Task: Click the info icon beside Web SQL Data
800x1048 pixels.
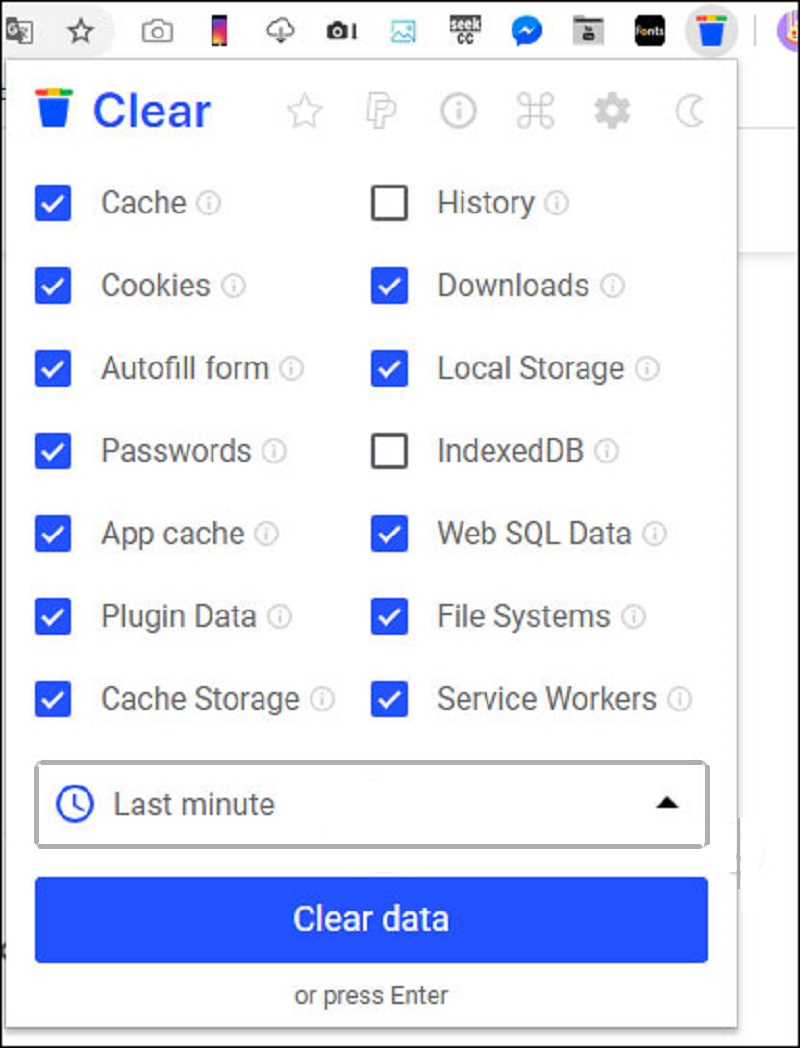Action: point(654,534)
